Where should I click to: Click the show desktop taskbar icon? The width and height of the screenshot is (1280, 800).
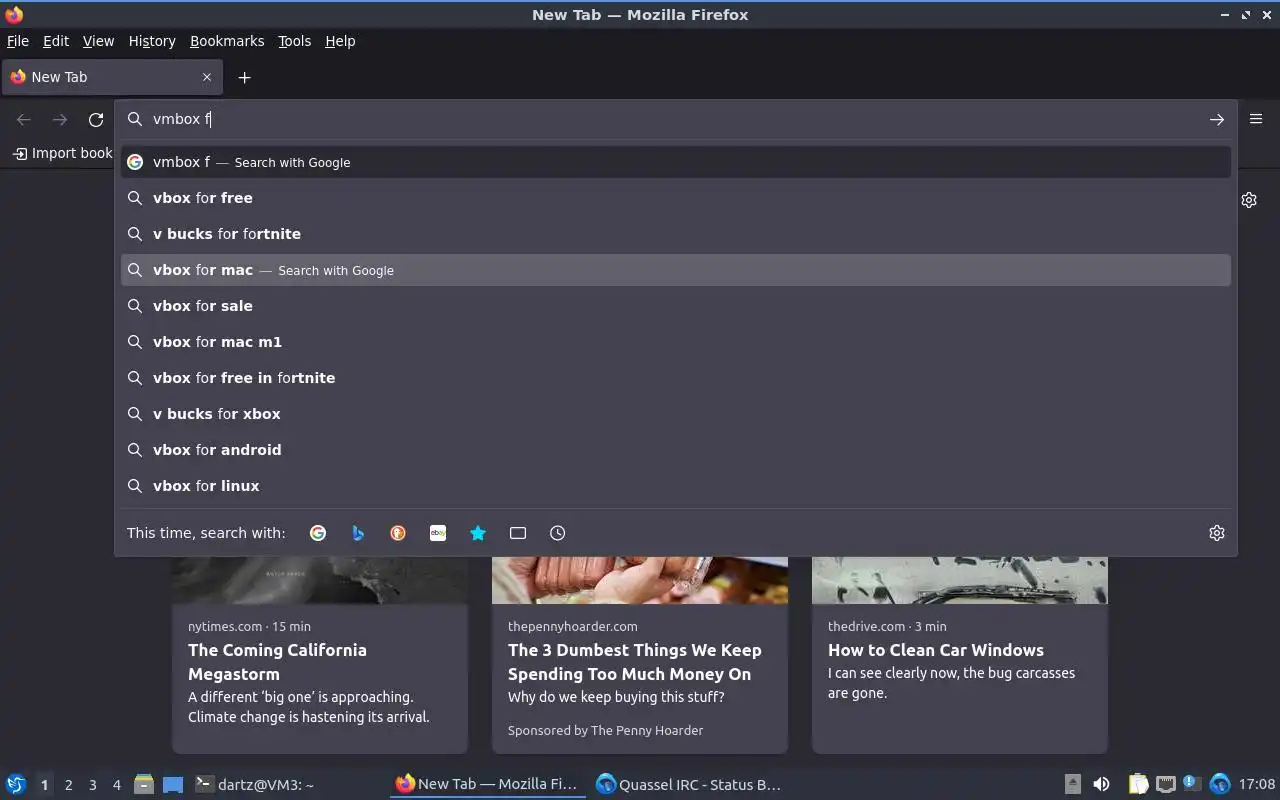tap(173, 784)
